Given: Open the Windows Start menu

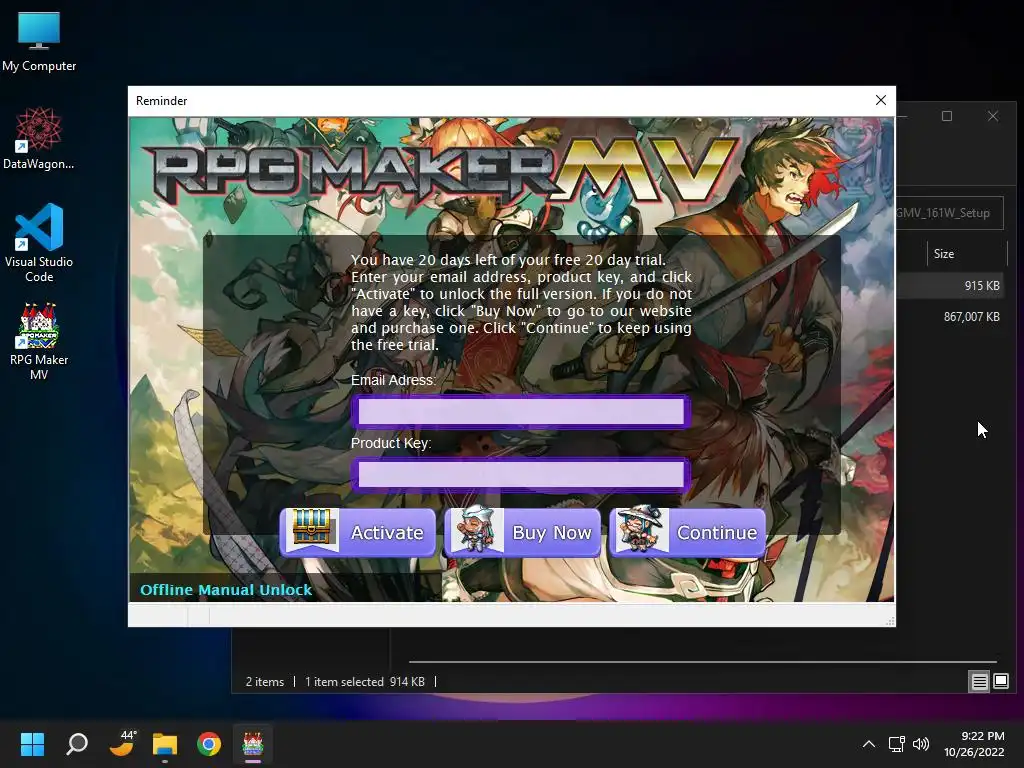Looking at the screenshot, I should click(32, 744).
